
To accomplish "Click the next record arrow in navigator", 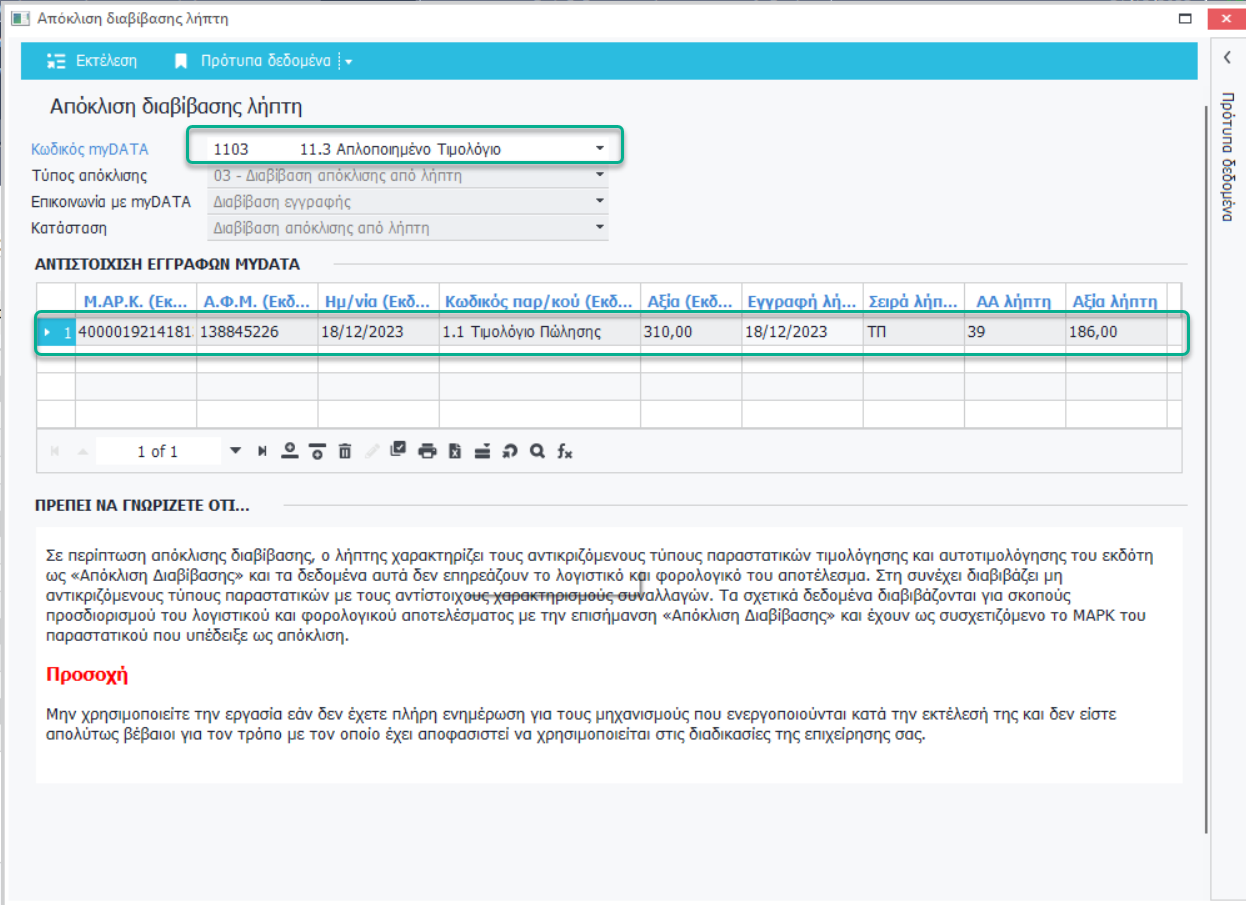I will (236, 452).
